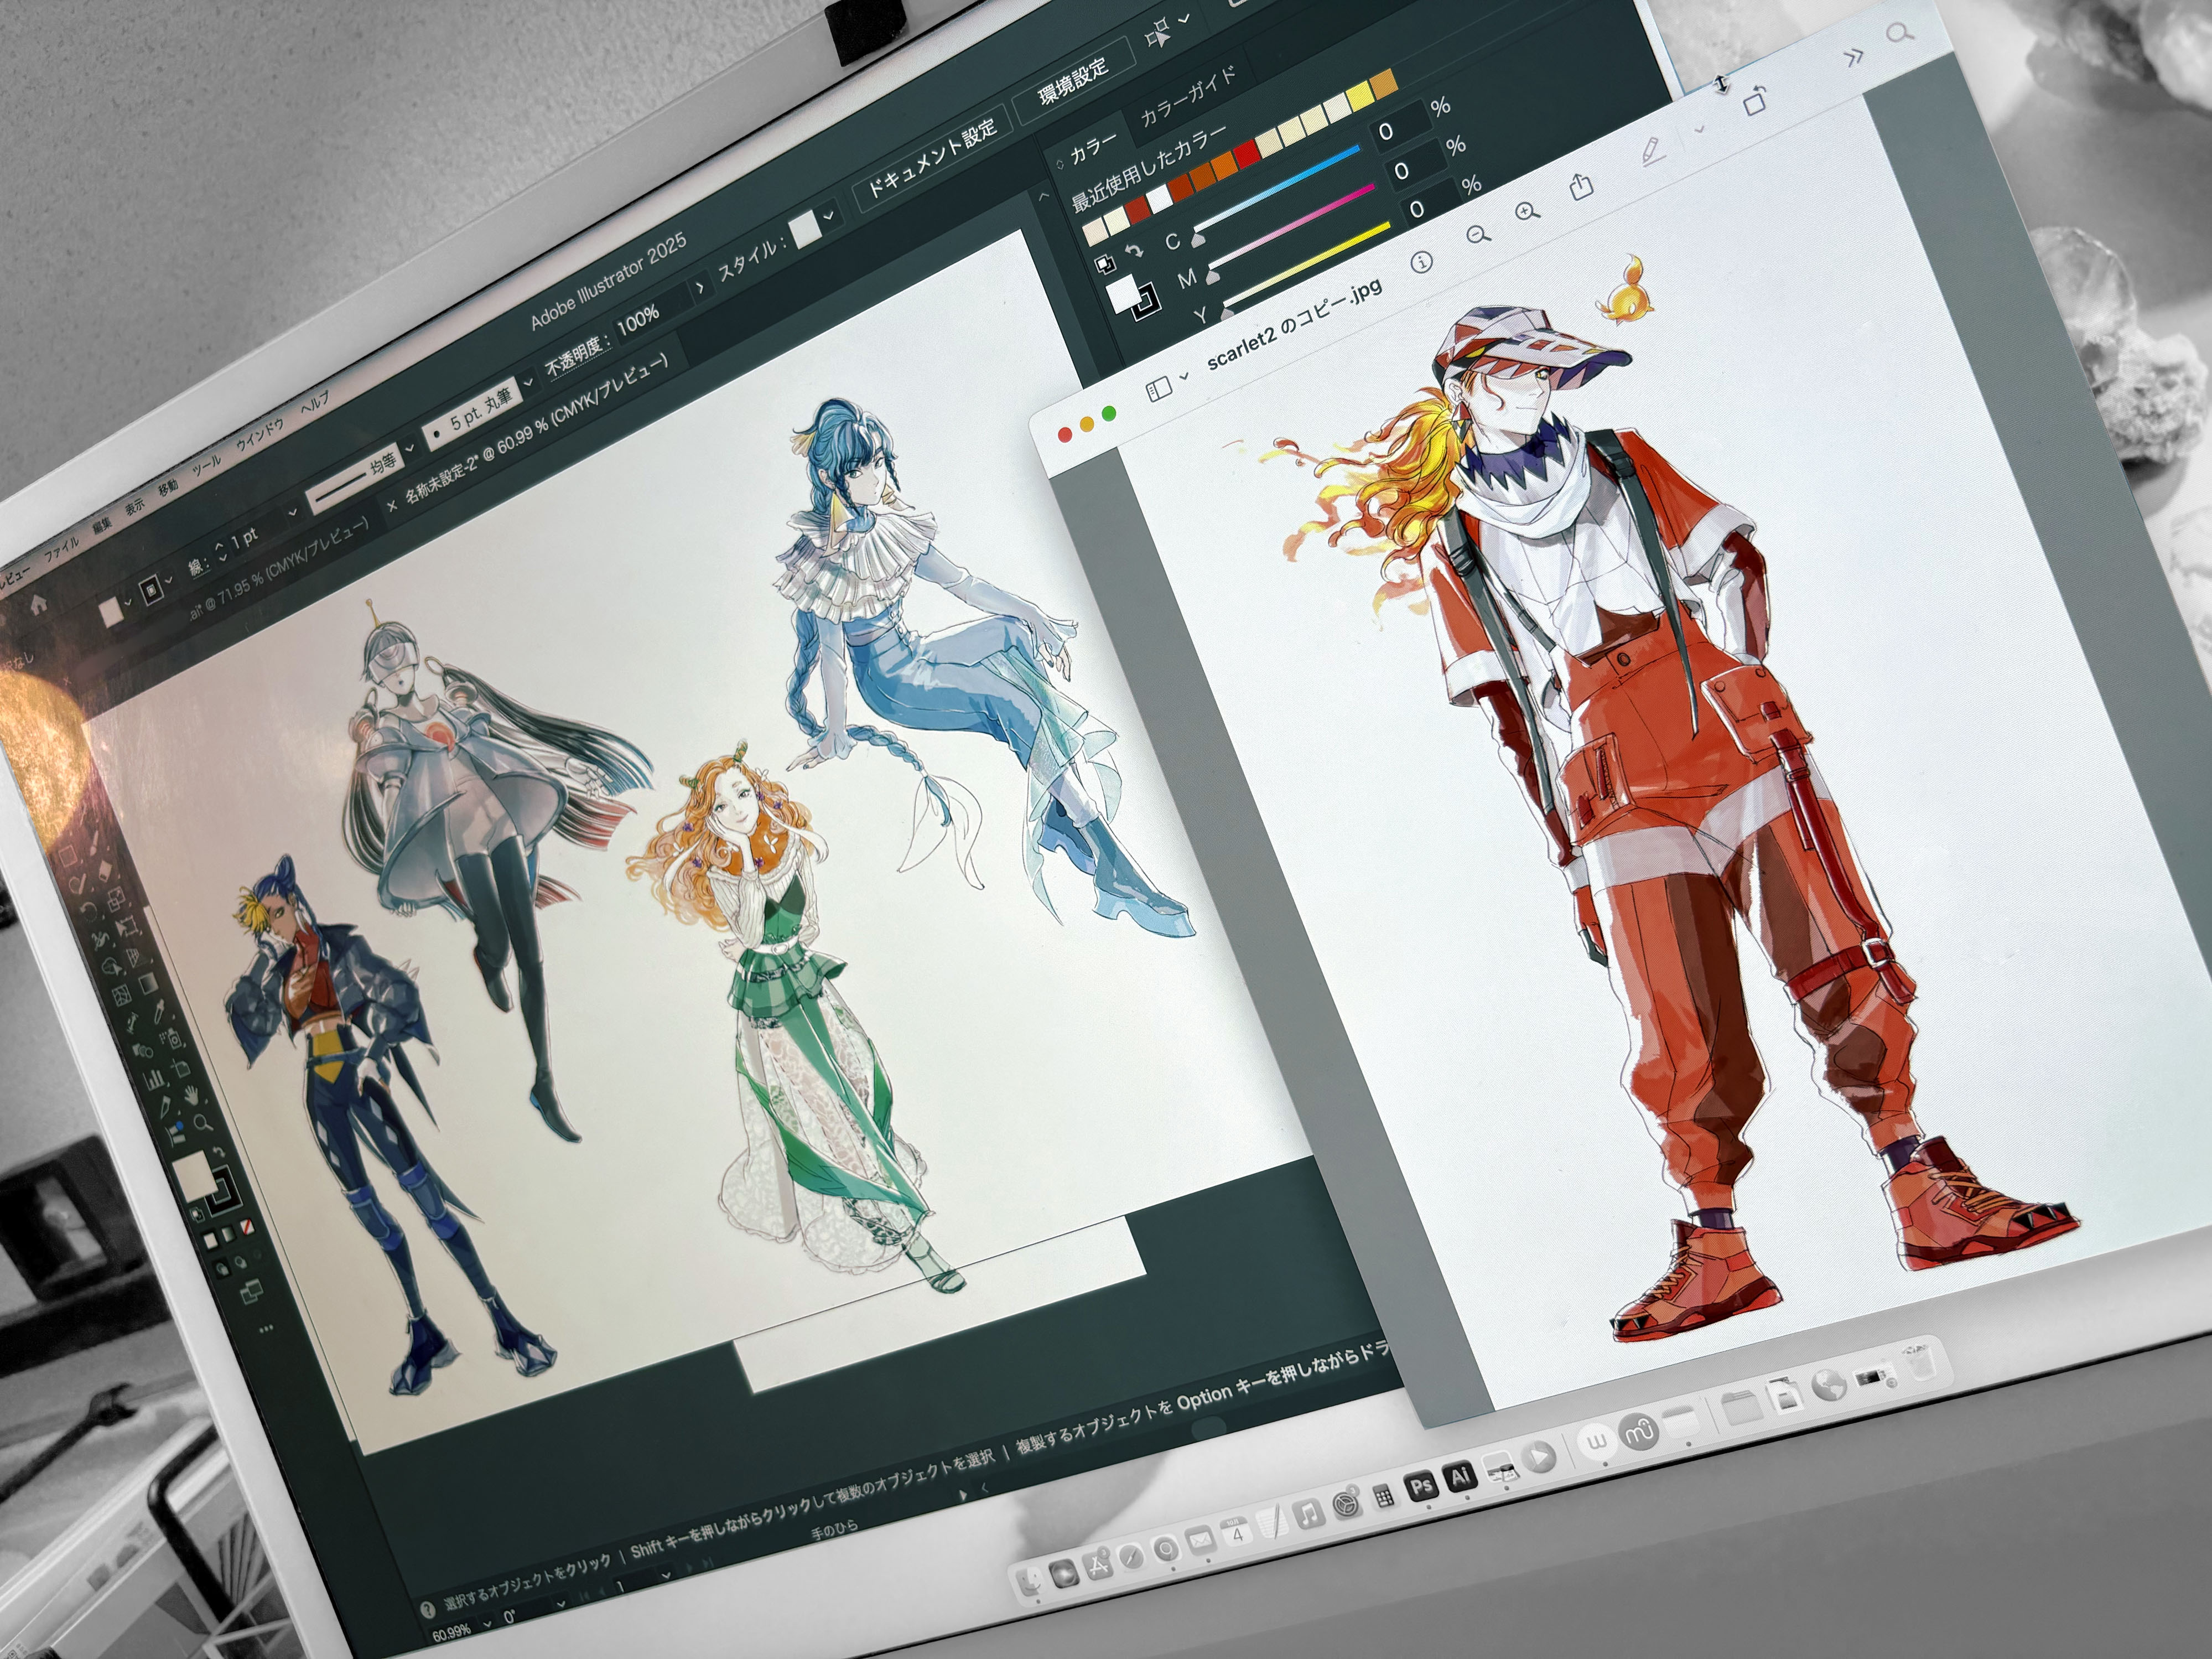
Task: Swap fill and stroke arrows icon
Action: [1134, 252]
